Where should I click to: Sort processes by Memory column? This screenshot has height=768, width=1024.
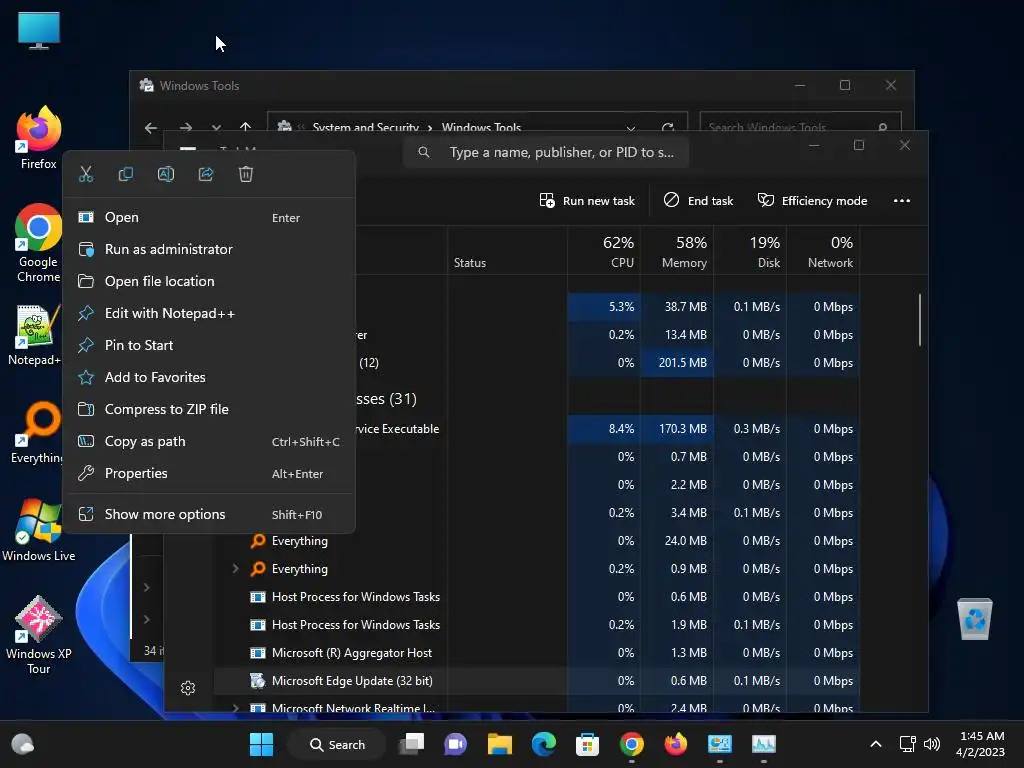[x=677, y=251]
